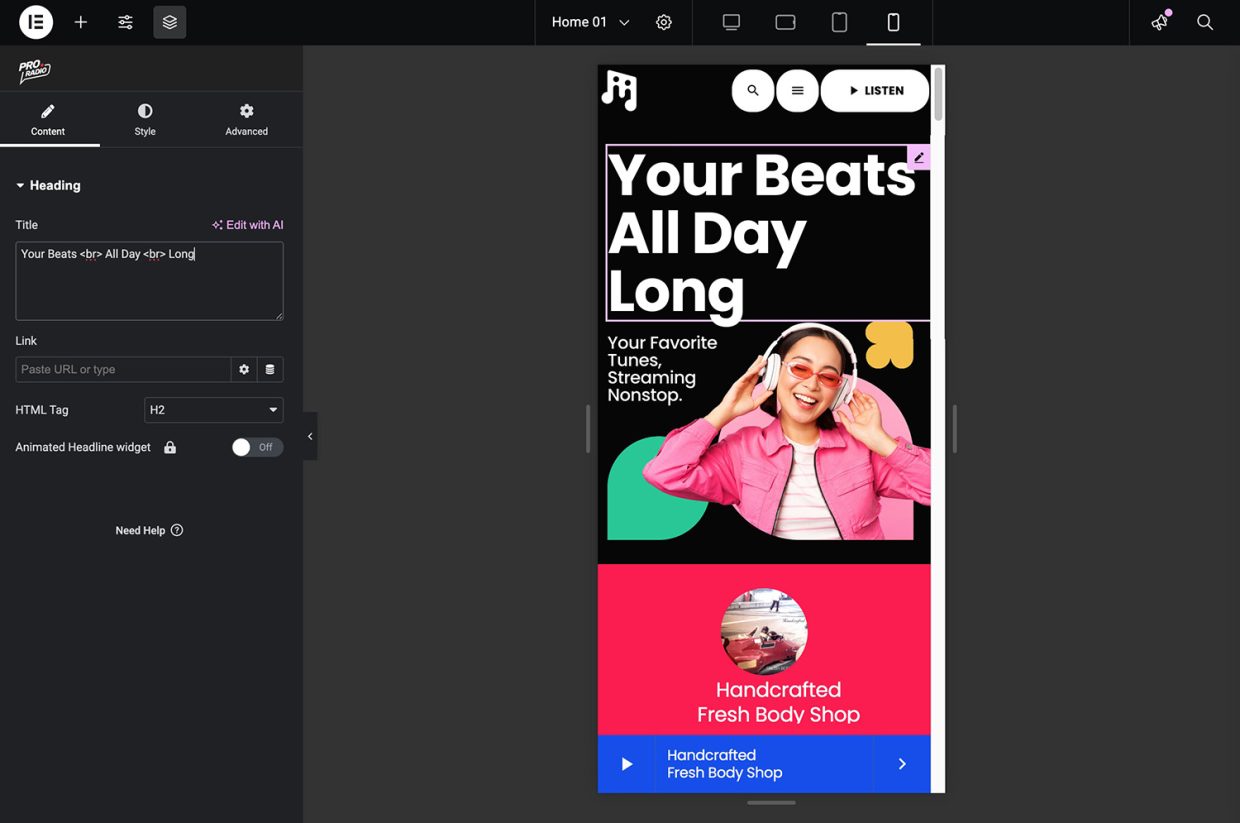Open the Structure layers icon
The image size is (1240, 823).
pos(170,22)
